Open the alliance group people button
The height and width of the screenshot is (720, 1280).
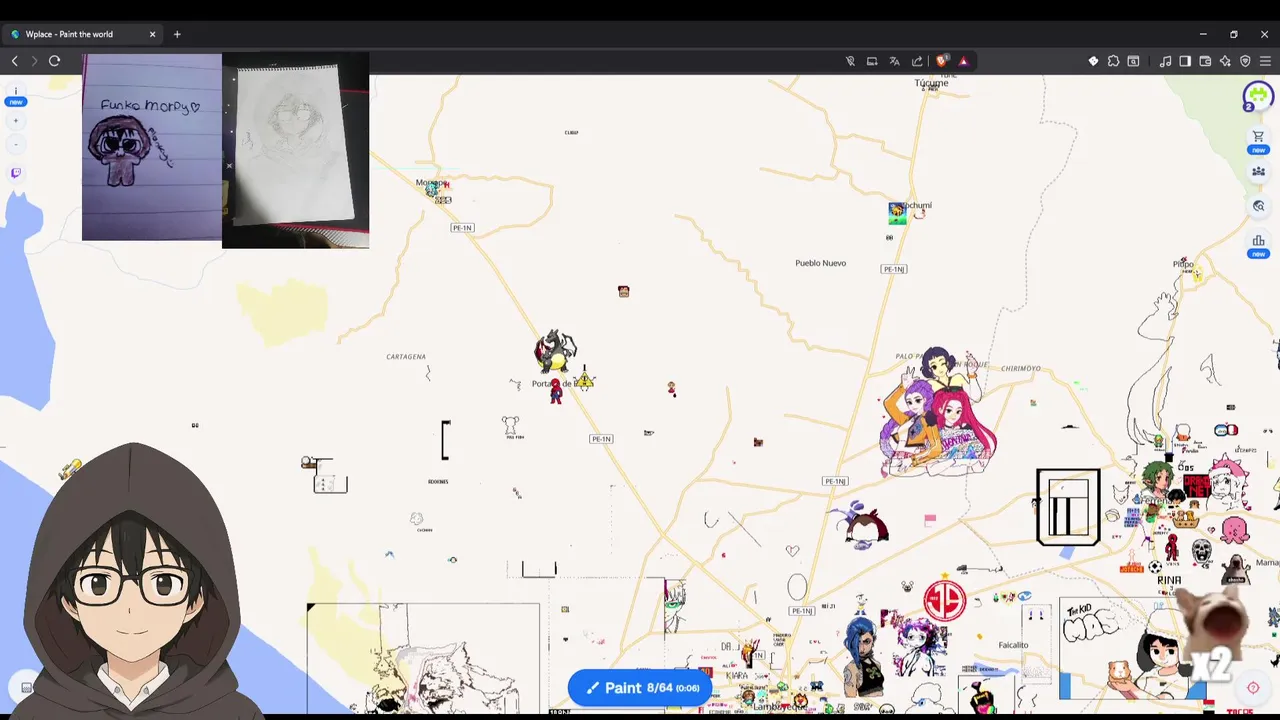pyautogui.click(x=1258, y=172)
